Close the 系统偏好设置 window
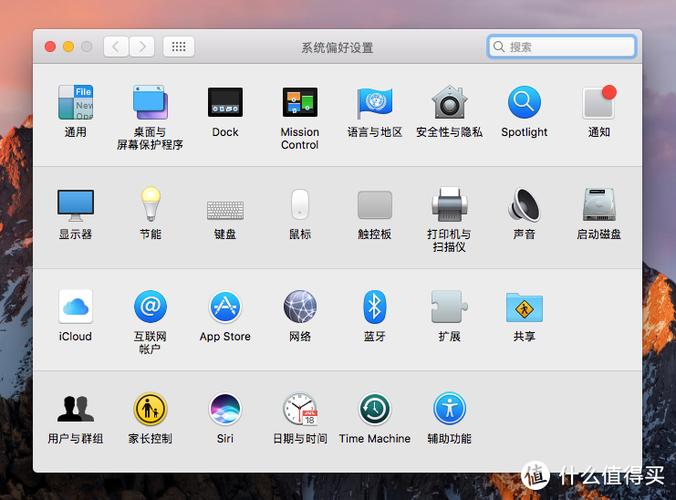This screenshot has height=500, width=676. [50, 47]
